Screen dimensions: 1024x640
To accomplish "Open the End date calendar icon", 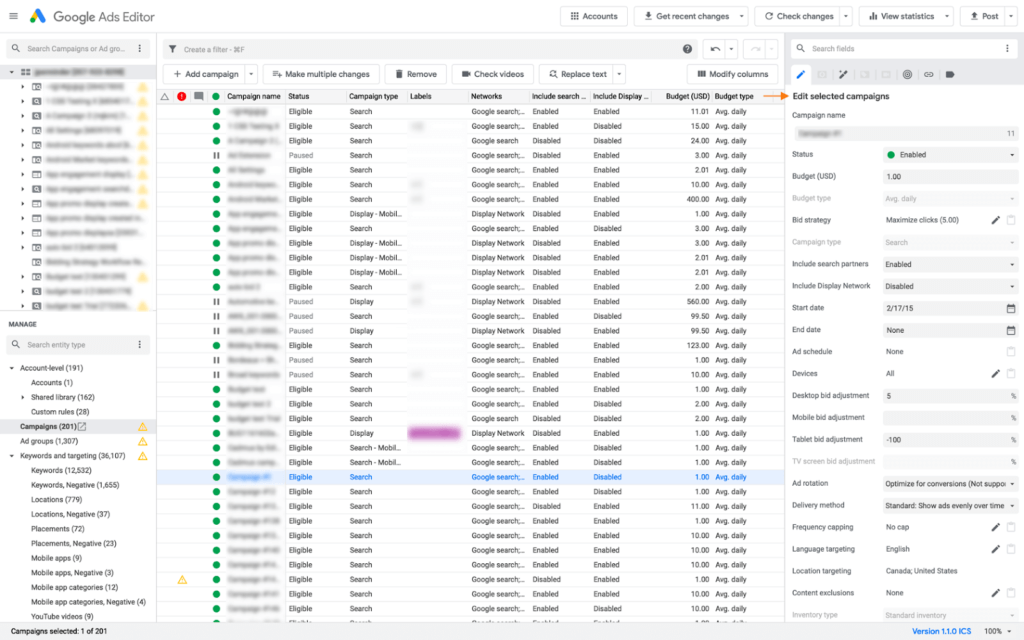I will [1011, 330].
